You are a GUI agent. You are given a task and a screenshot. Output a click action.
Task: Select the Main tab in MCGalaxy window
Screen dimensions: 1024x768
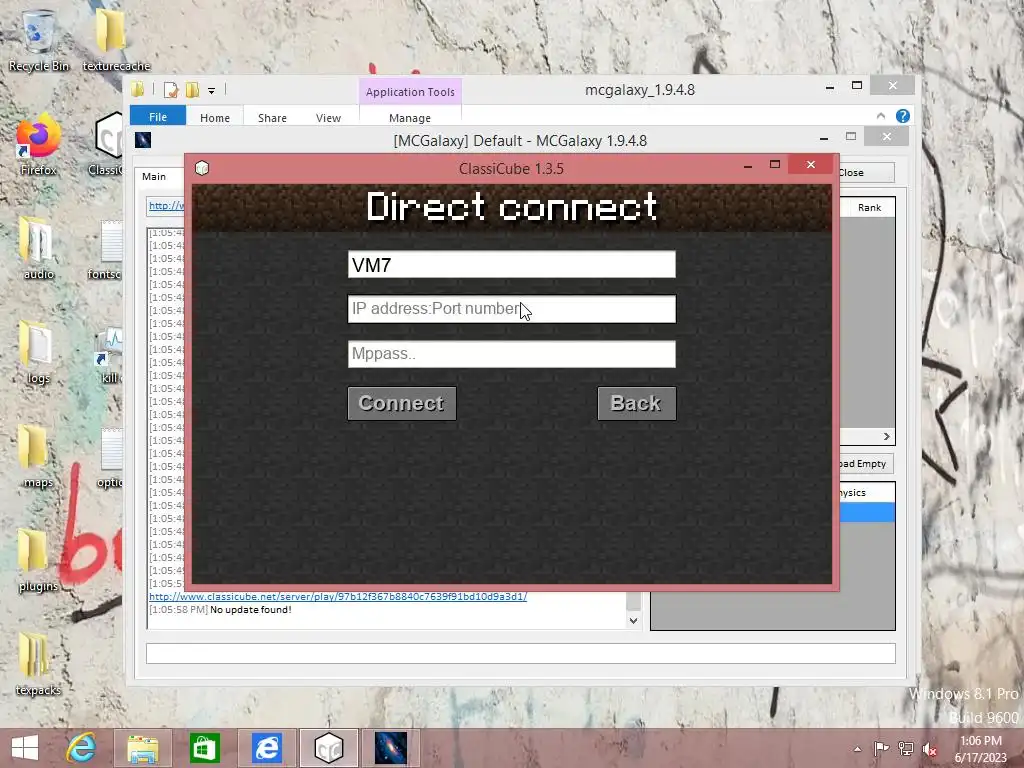coord(154,176)
